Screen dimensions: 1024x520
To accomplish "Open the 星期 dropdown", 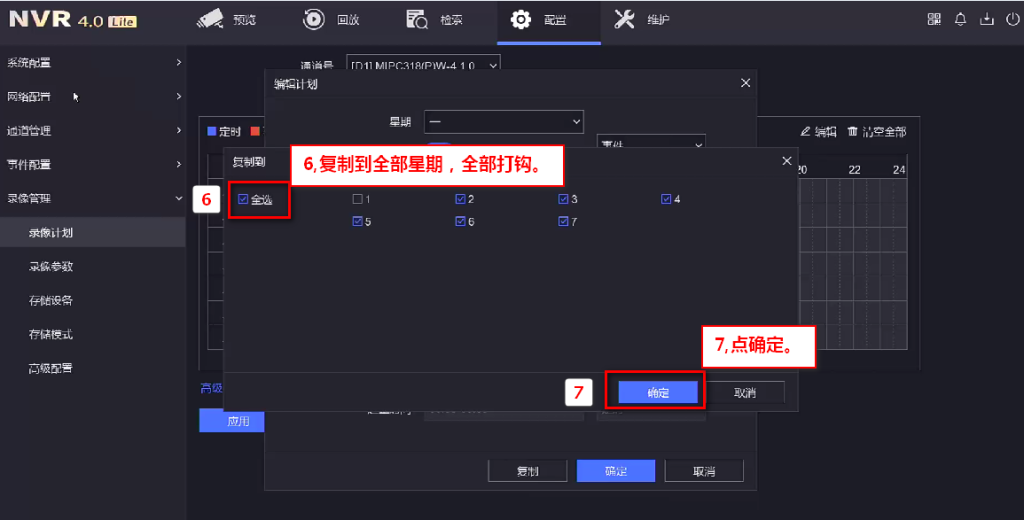I will [504, 122].
